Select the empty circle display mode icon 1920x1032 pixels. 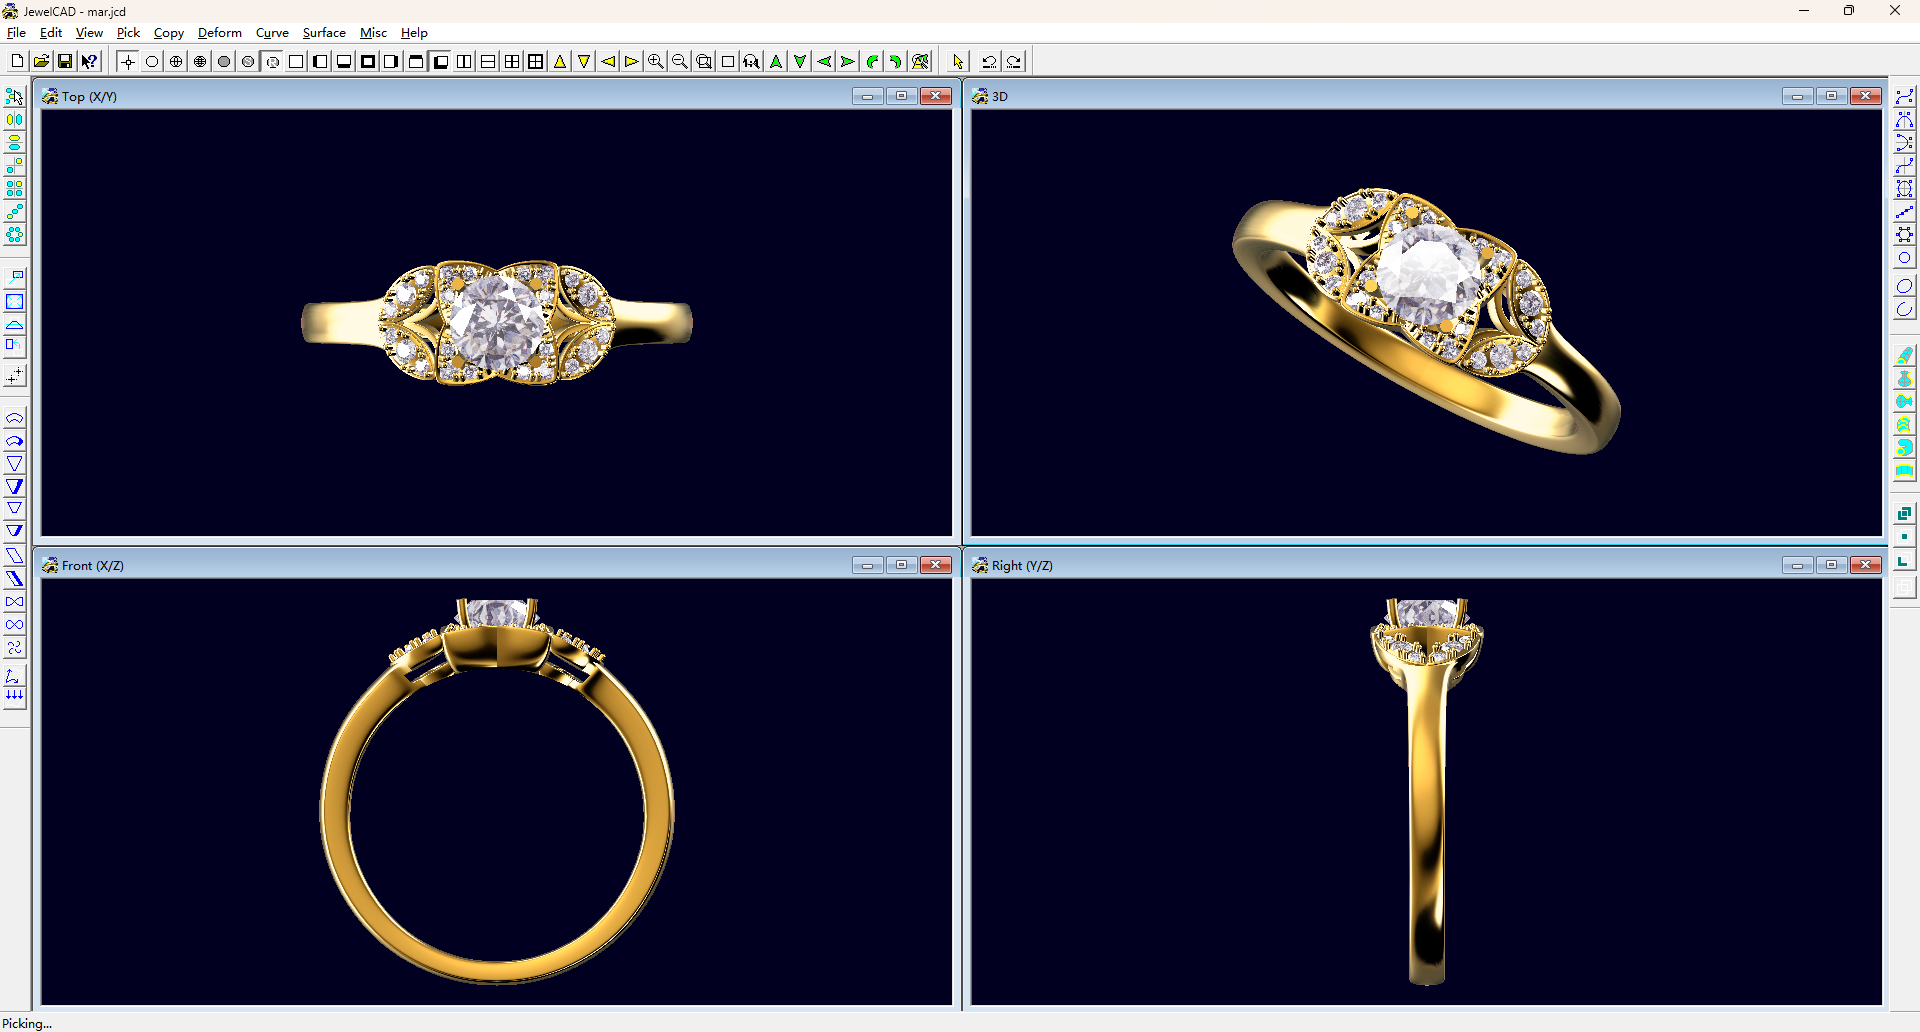click(x=152, y=61)
